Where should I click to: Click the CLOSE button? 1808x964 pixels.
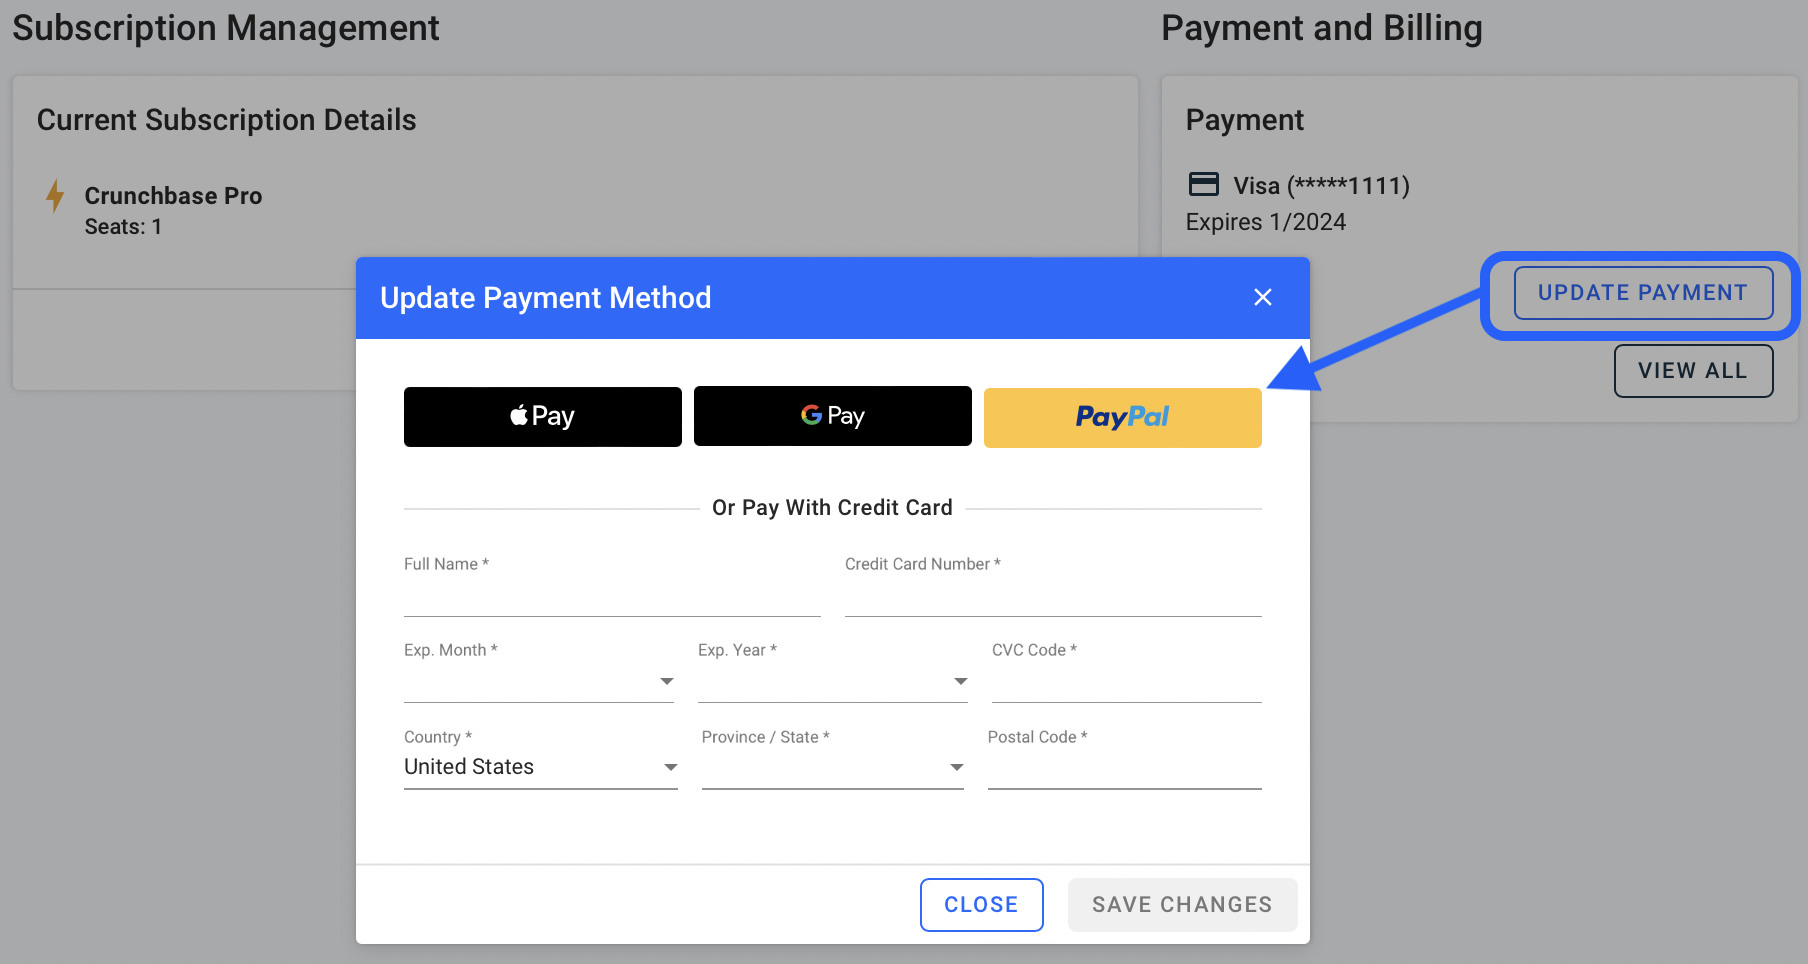tap(982, 905)
